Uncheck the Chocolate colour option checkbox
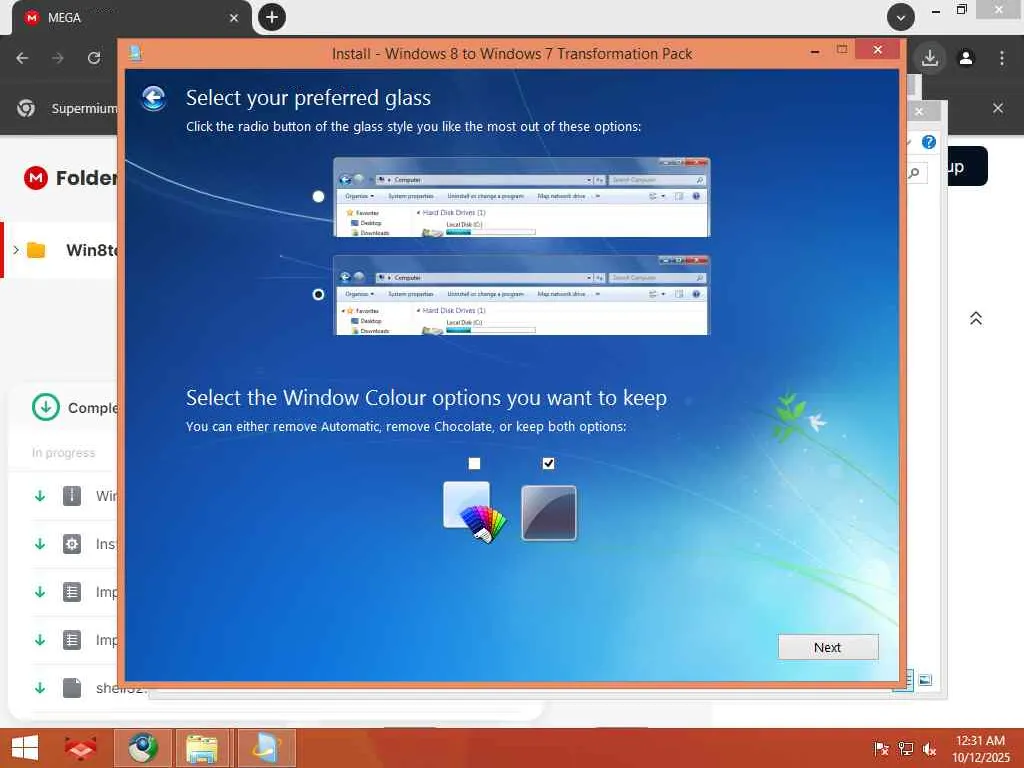1024x768 pixels. pyautogui.click(x=549, y=463)
